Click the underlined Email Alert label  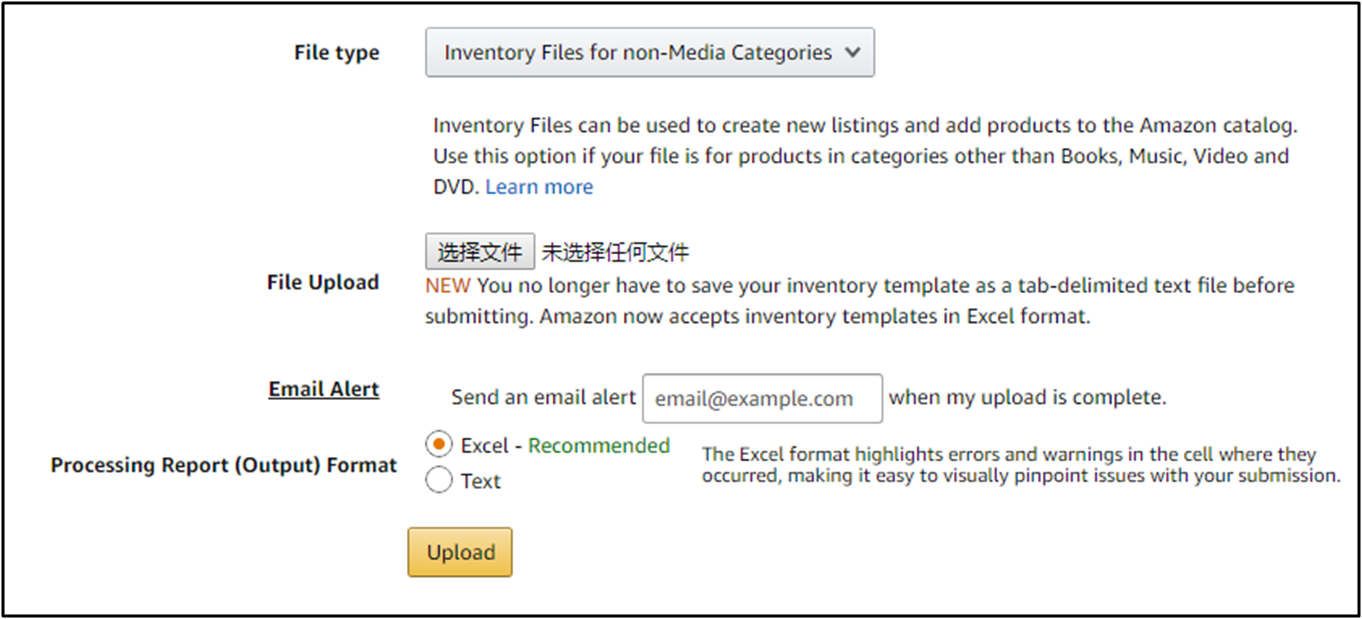click(324, 389)
